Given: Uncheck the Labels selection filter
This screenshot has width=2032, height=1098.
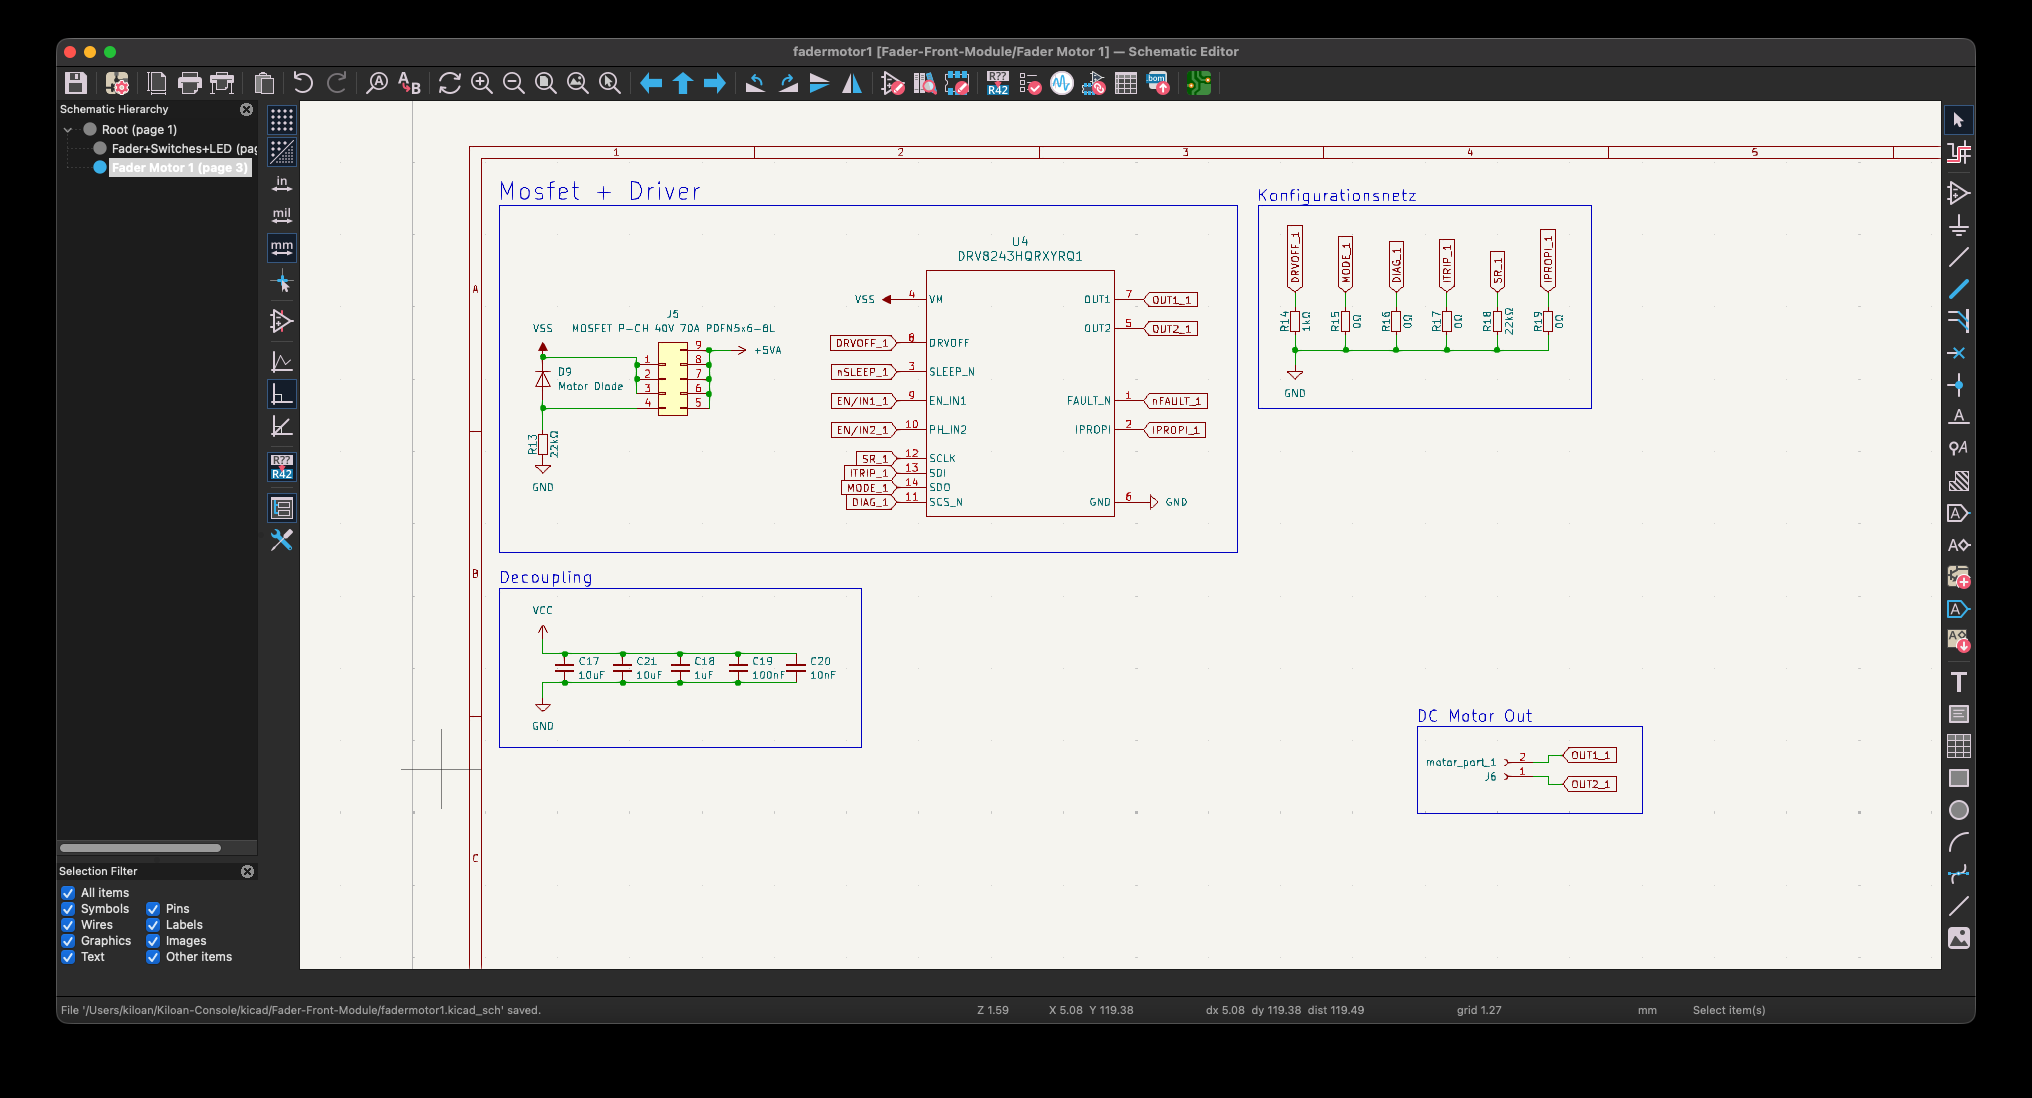Looking at the screenshot, I should [153, 925].
